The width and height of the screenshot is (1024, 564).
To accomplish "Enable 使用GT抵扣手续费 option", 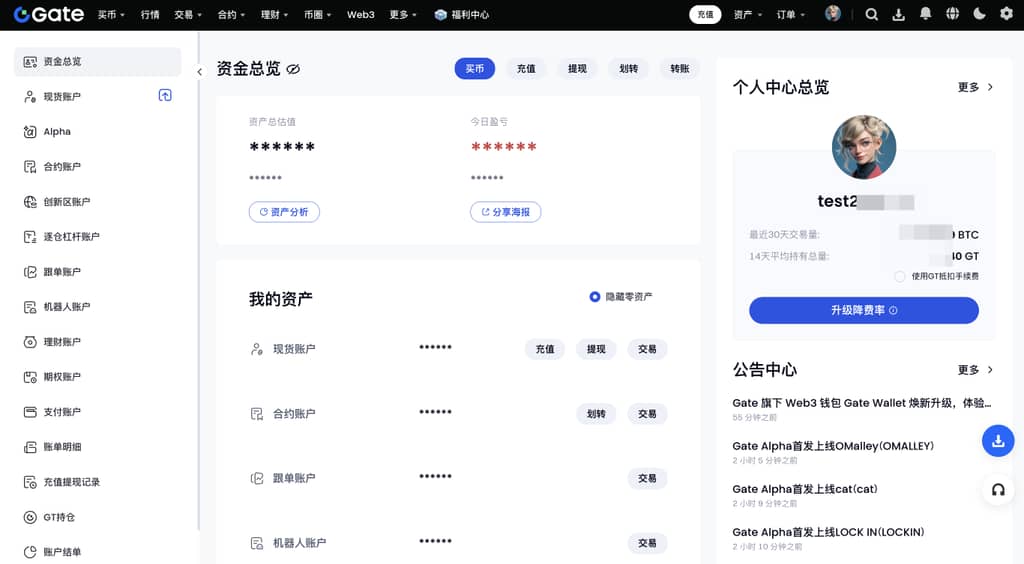I will (x=900, y=276).
